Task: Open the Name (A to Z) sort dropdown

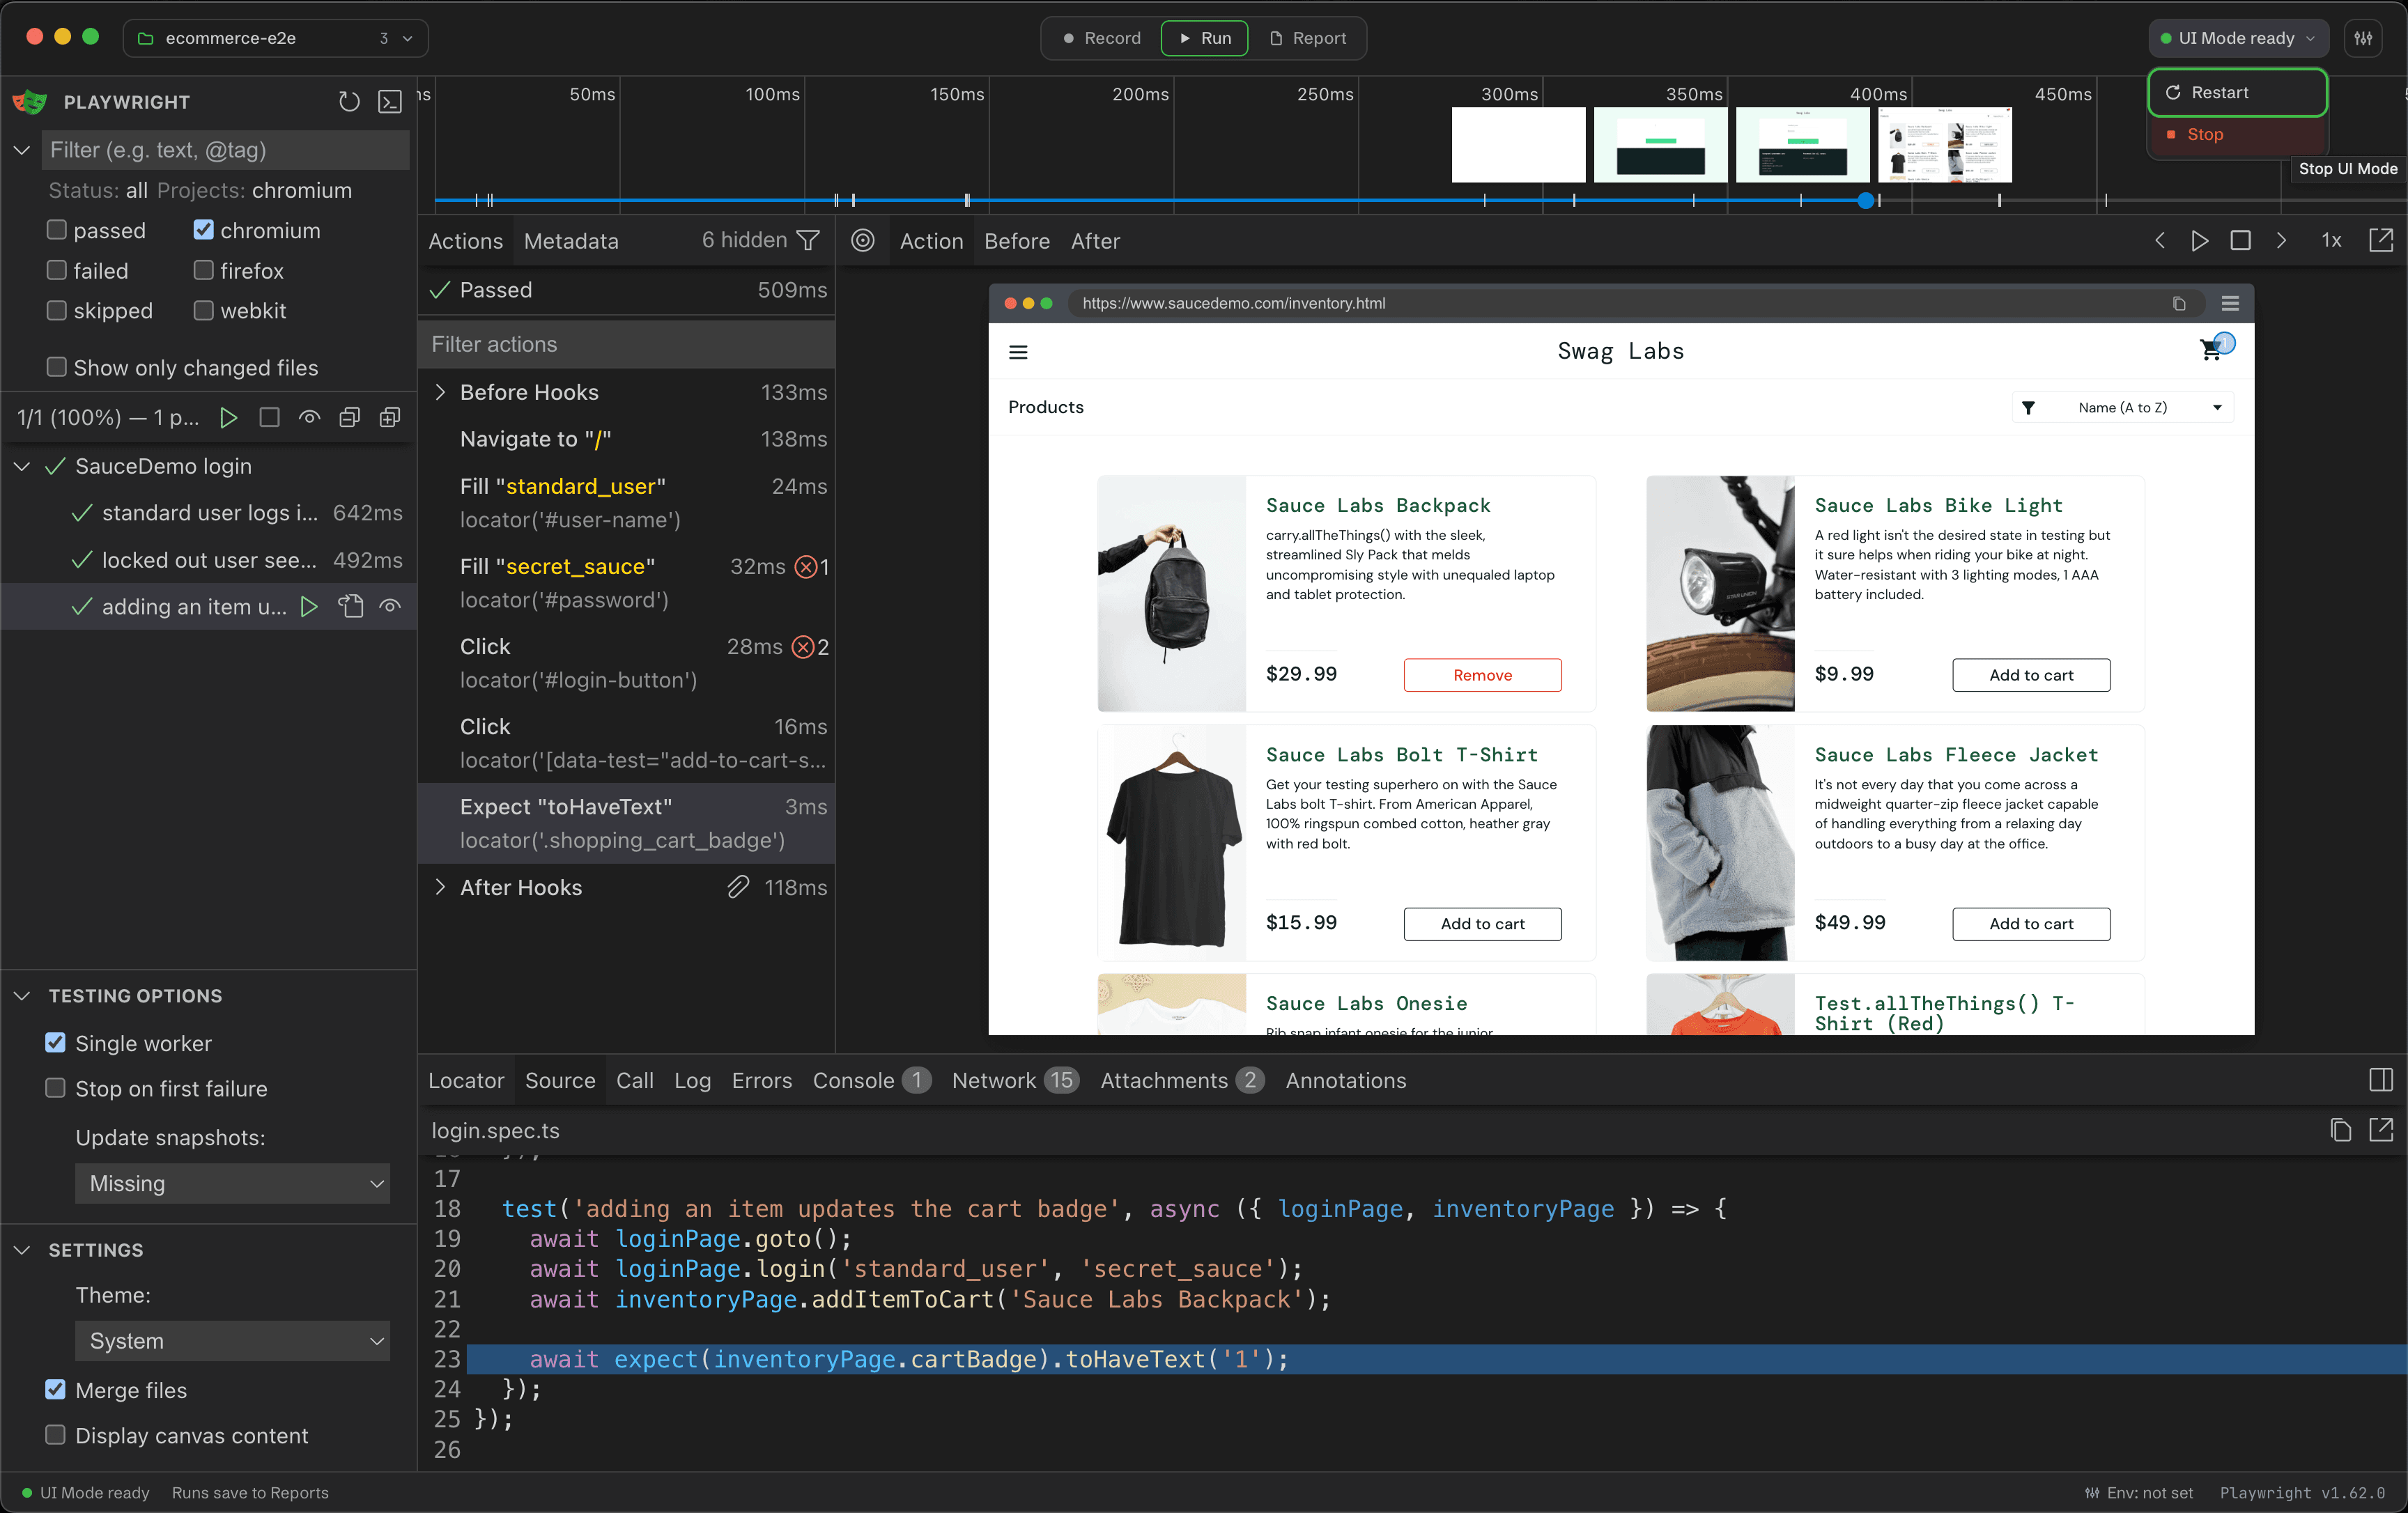Action: click(2123, 408)
